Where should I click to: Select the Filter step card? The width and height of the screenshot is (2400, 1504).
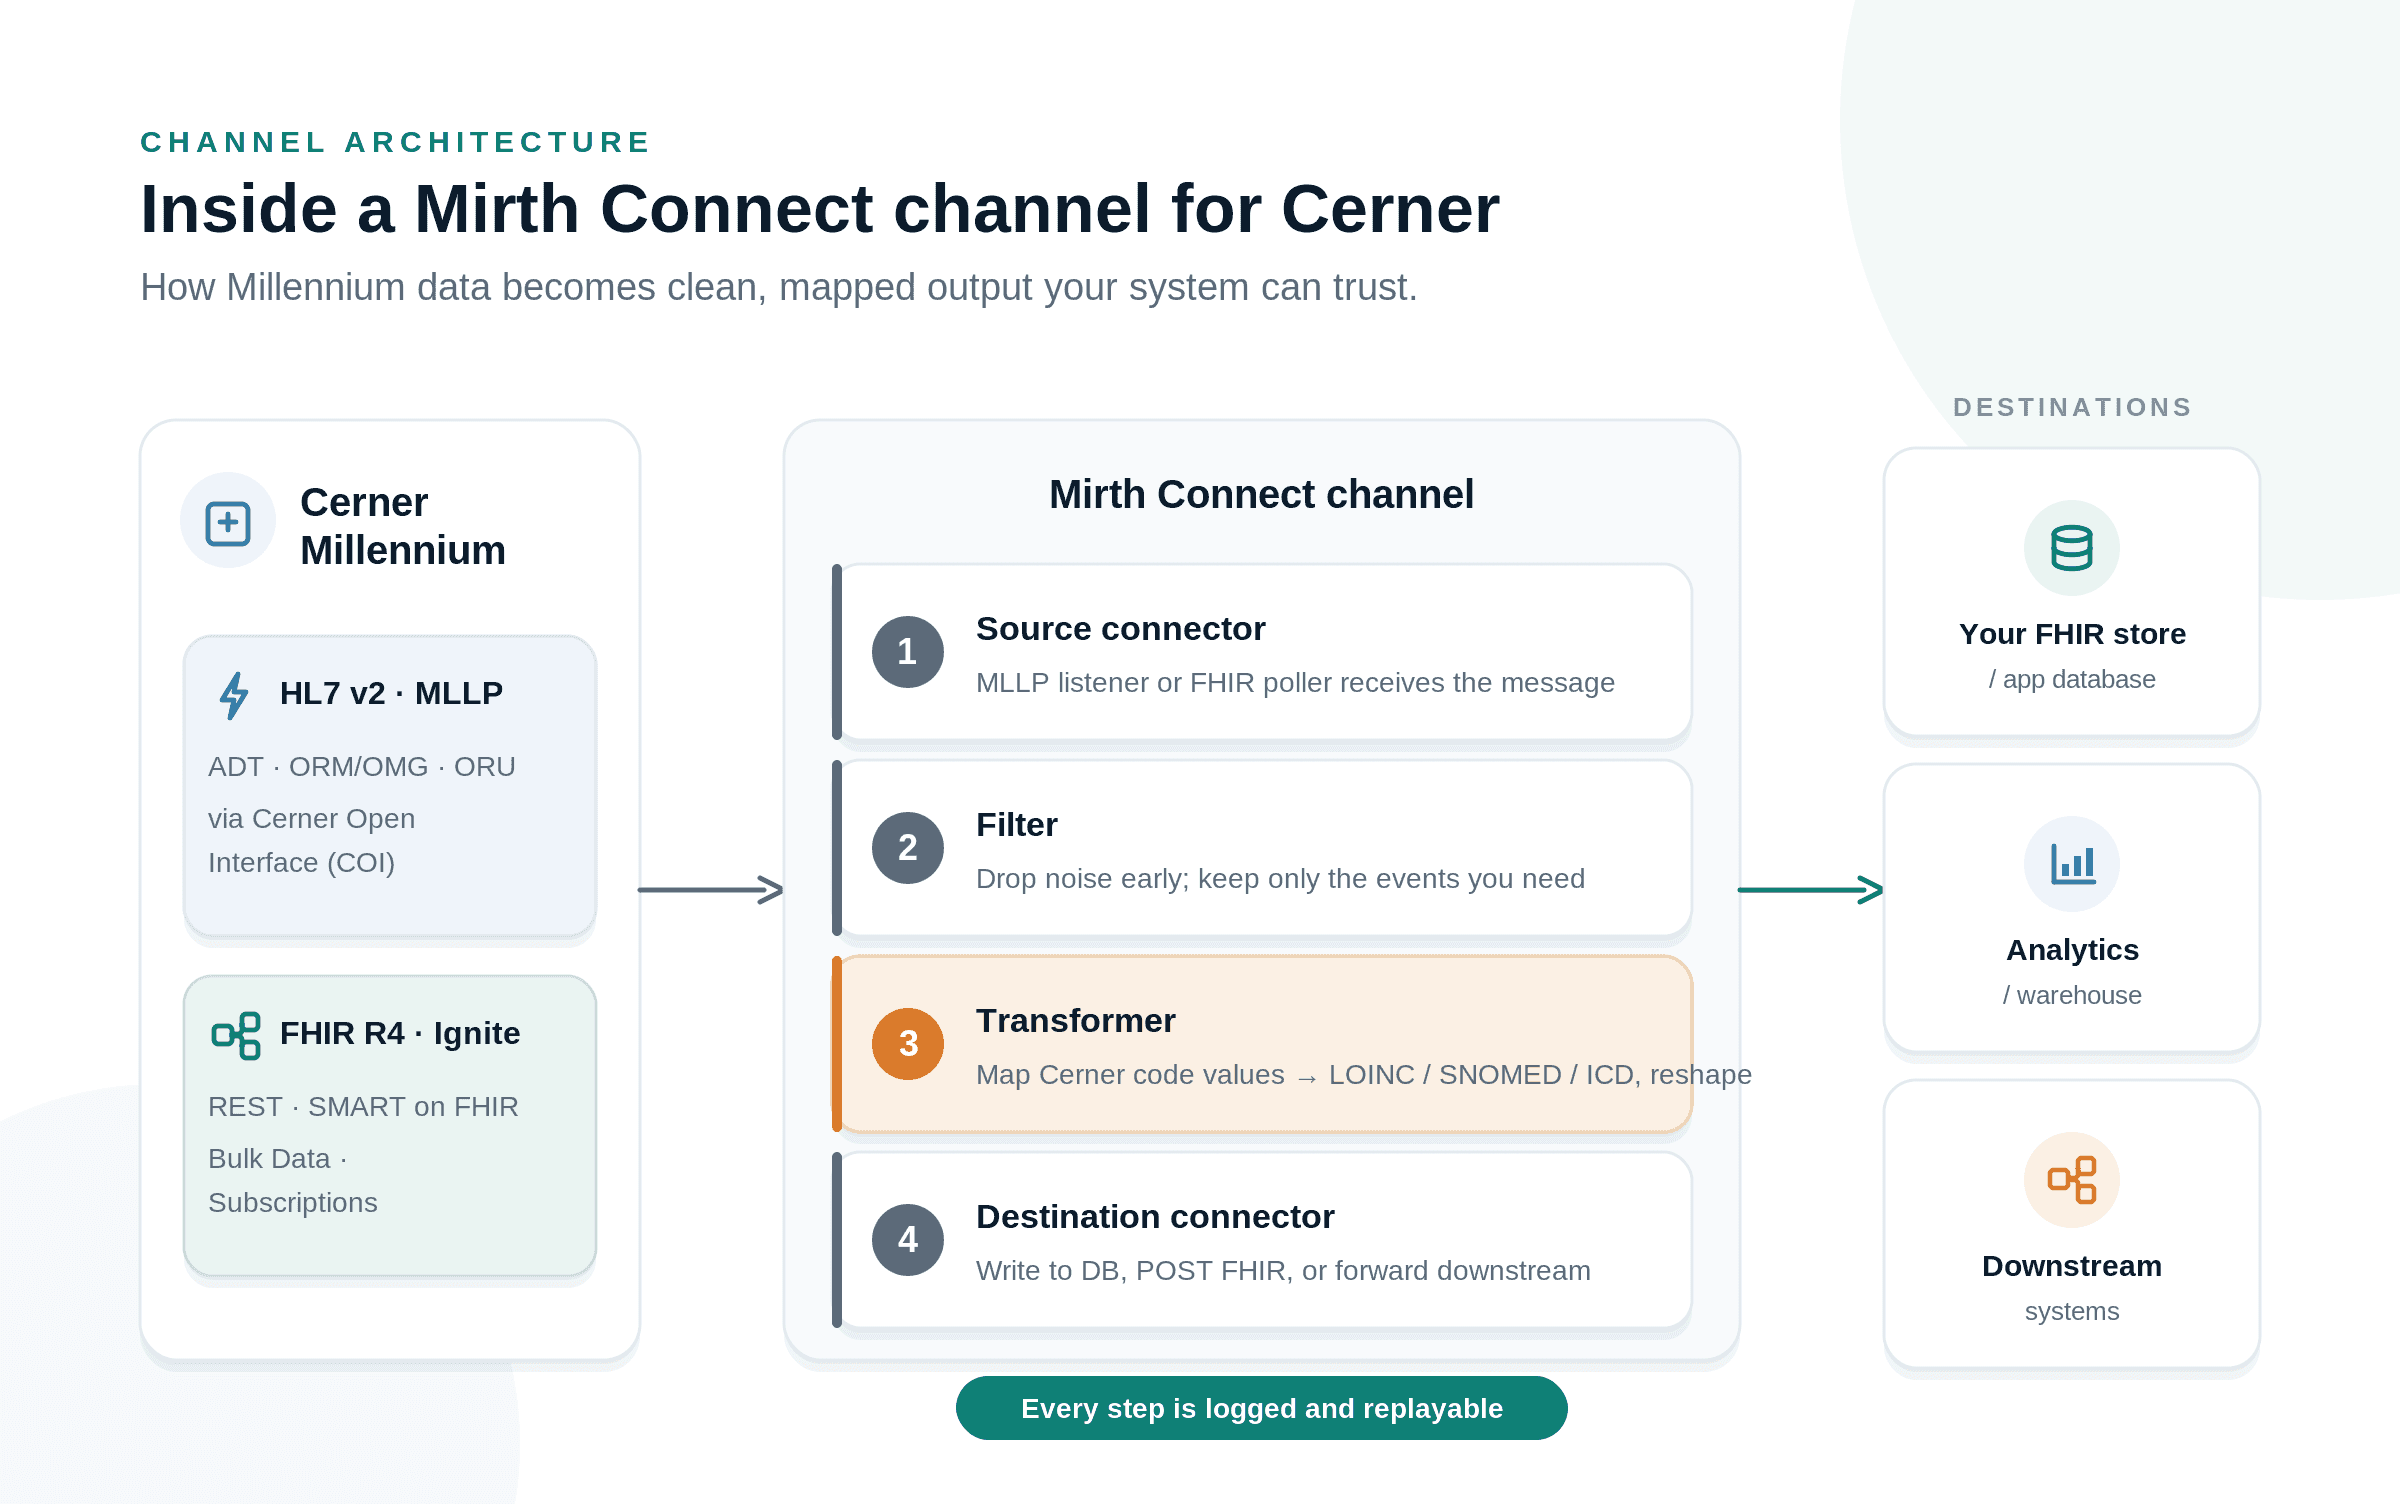click(1262, 848)
